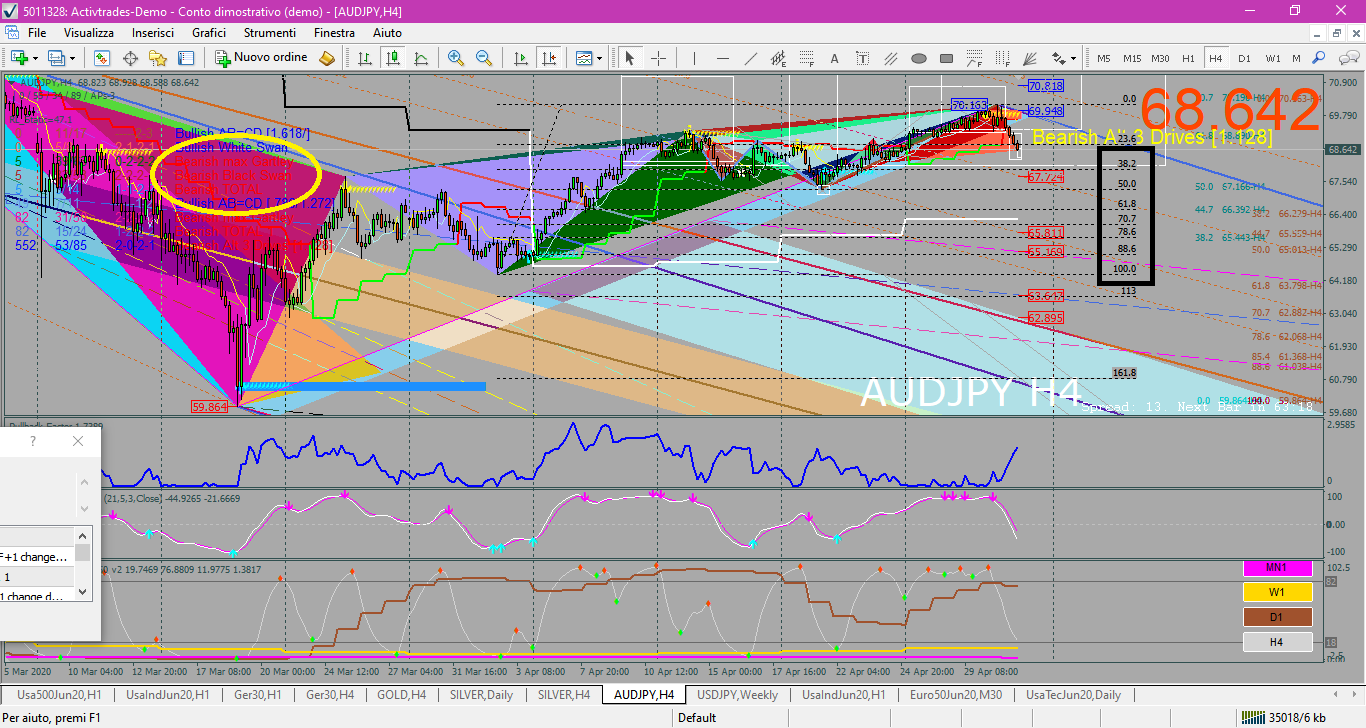Expand the profiles dropdown arrow

click(x=72, y=58)
